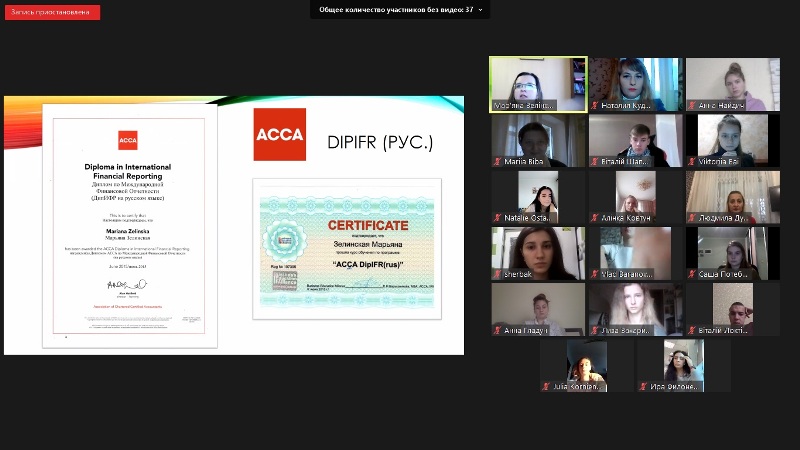Viewport: 800px width, 450px height.
Task: Select Vlad Batanov.. video tile
Action: 636,253
